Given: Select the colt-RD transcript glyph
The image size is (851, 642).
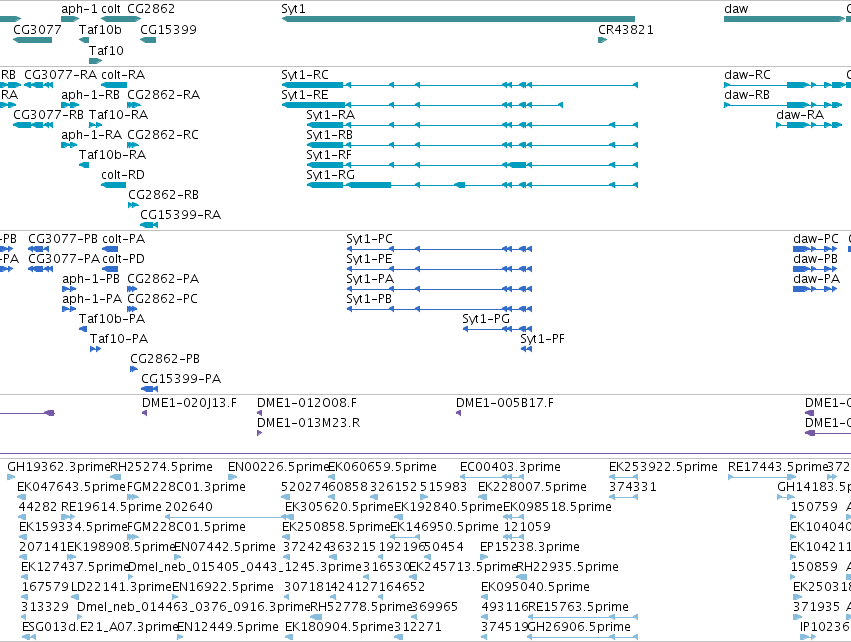Looking at the screenshot, I should point(113,185).
